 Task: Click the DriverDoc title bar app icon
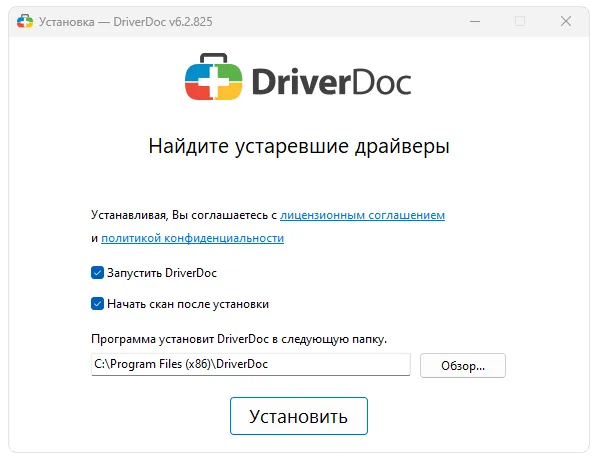pyautogui.click(x=25, y=21)
